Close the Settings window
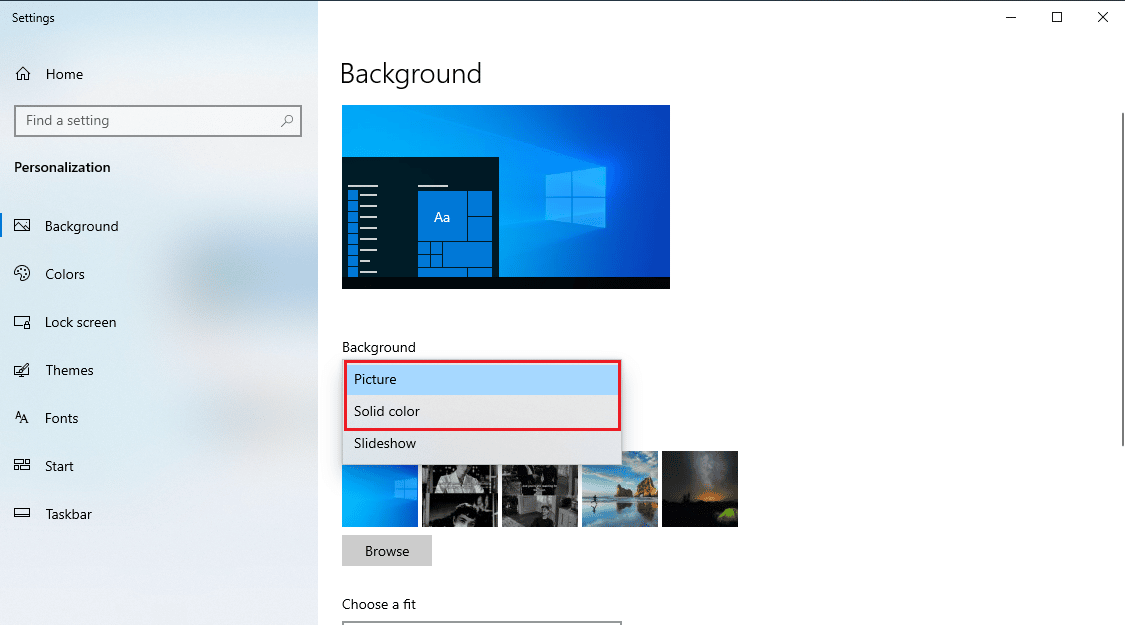Image resolution: width=1125 pixels, height=625 pixels. 1103,17
